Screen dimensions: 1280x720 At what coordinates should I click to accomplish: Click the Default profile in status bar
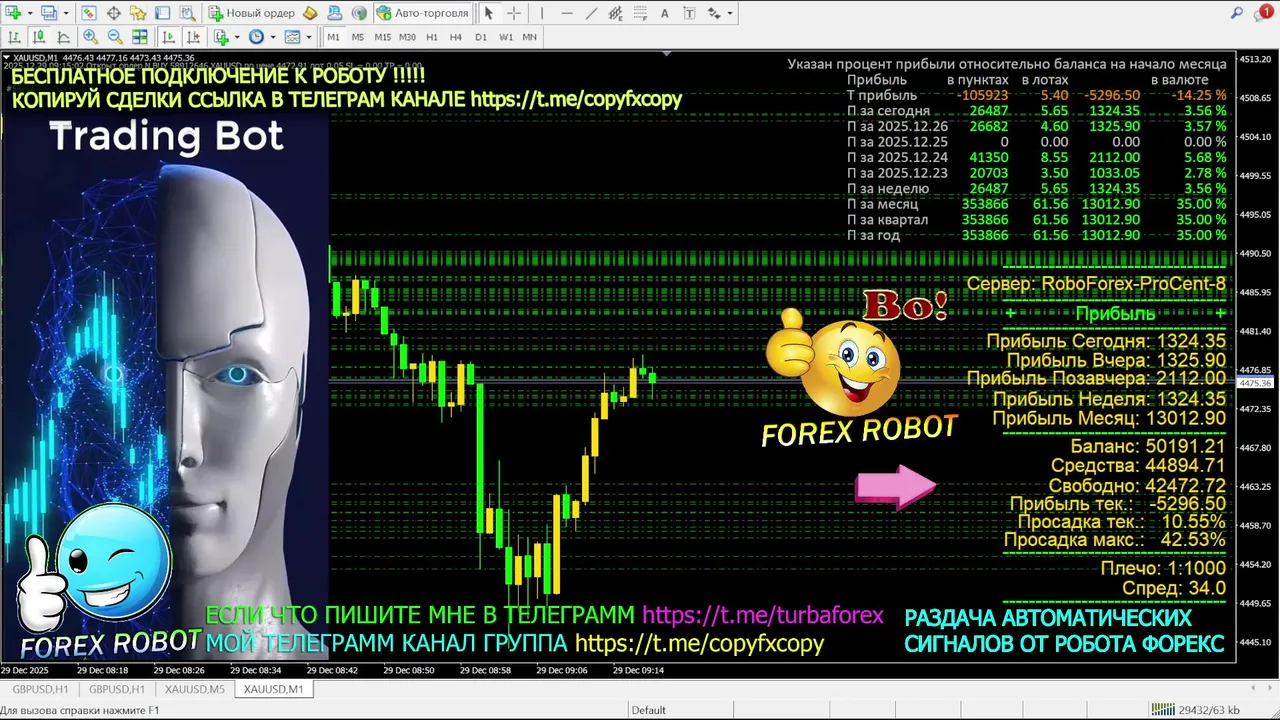click(x=648, y=710)
